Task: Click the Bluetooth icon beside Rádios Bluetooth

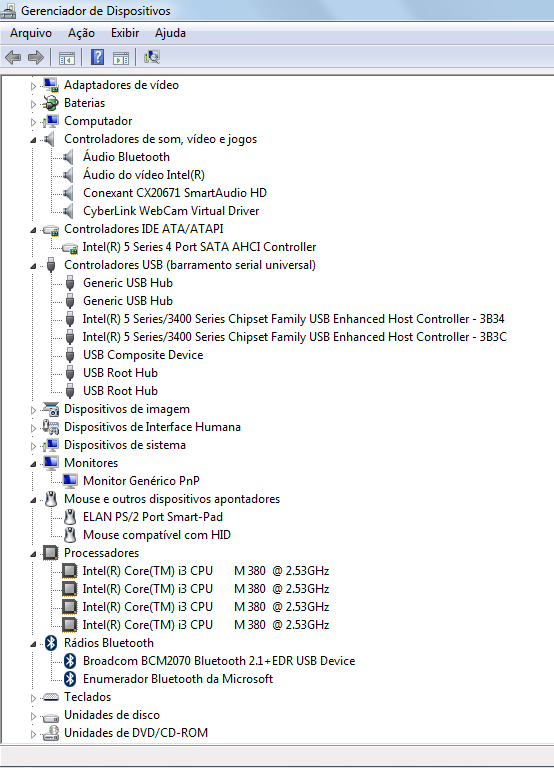Action: point(51,643)
